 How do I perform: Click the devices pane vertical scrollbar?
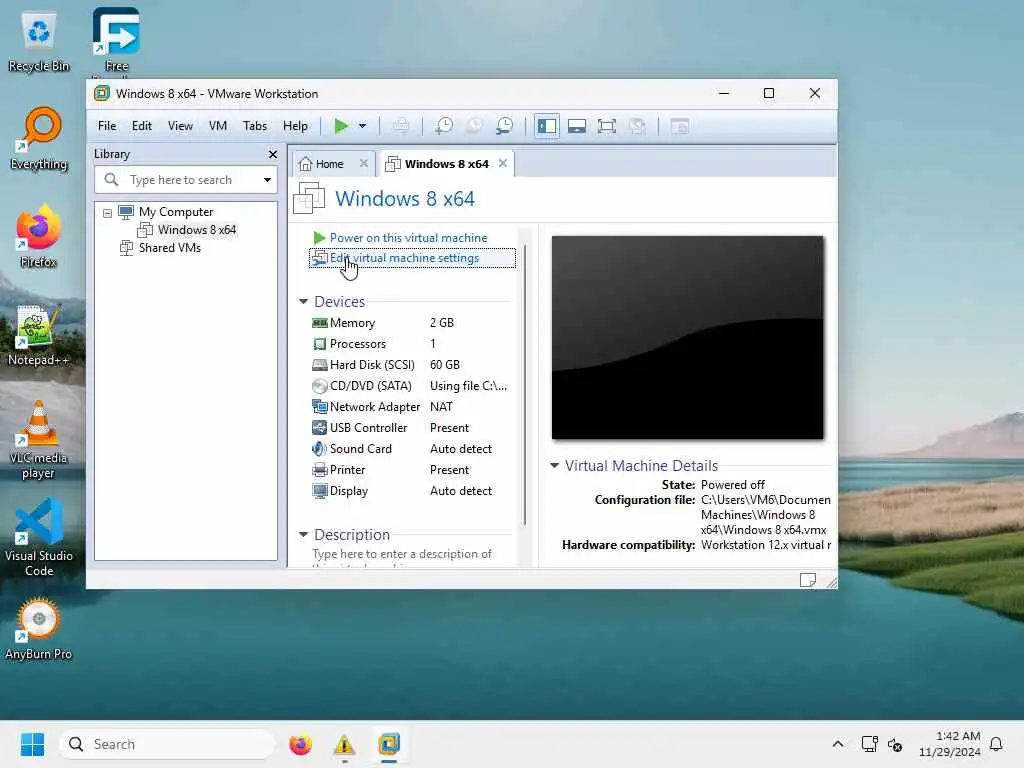coord(524,385)
